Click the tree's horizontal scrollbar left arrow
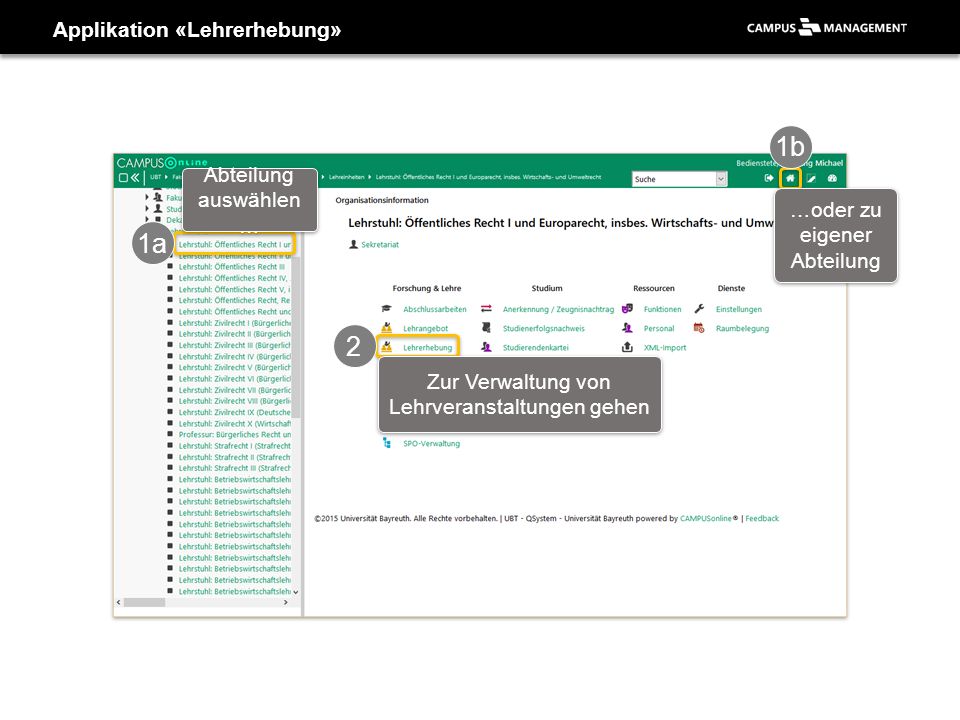Viewport: 960px width, 720px height. tap(119, 602)
